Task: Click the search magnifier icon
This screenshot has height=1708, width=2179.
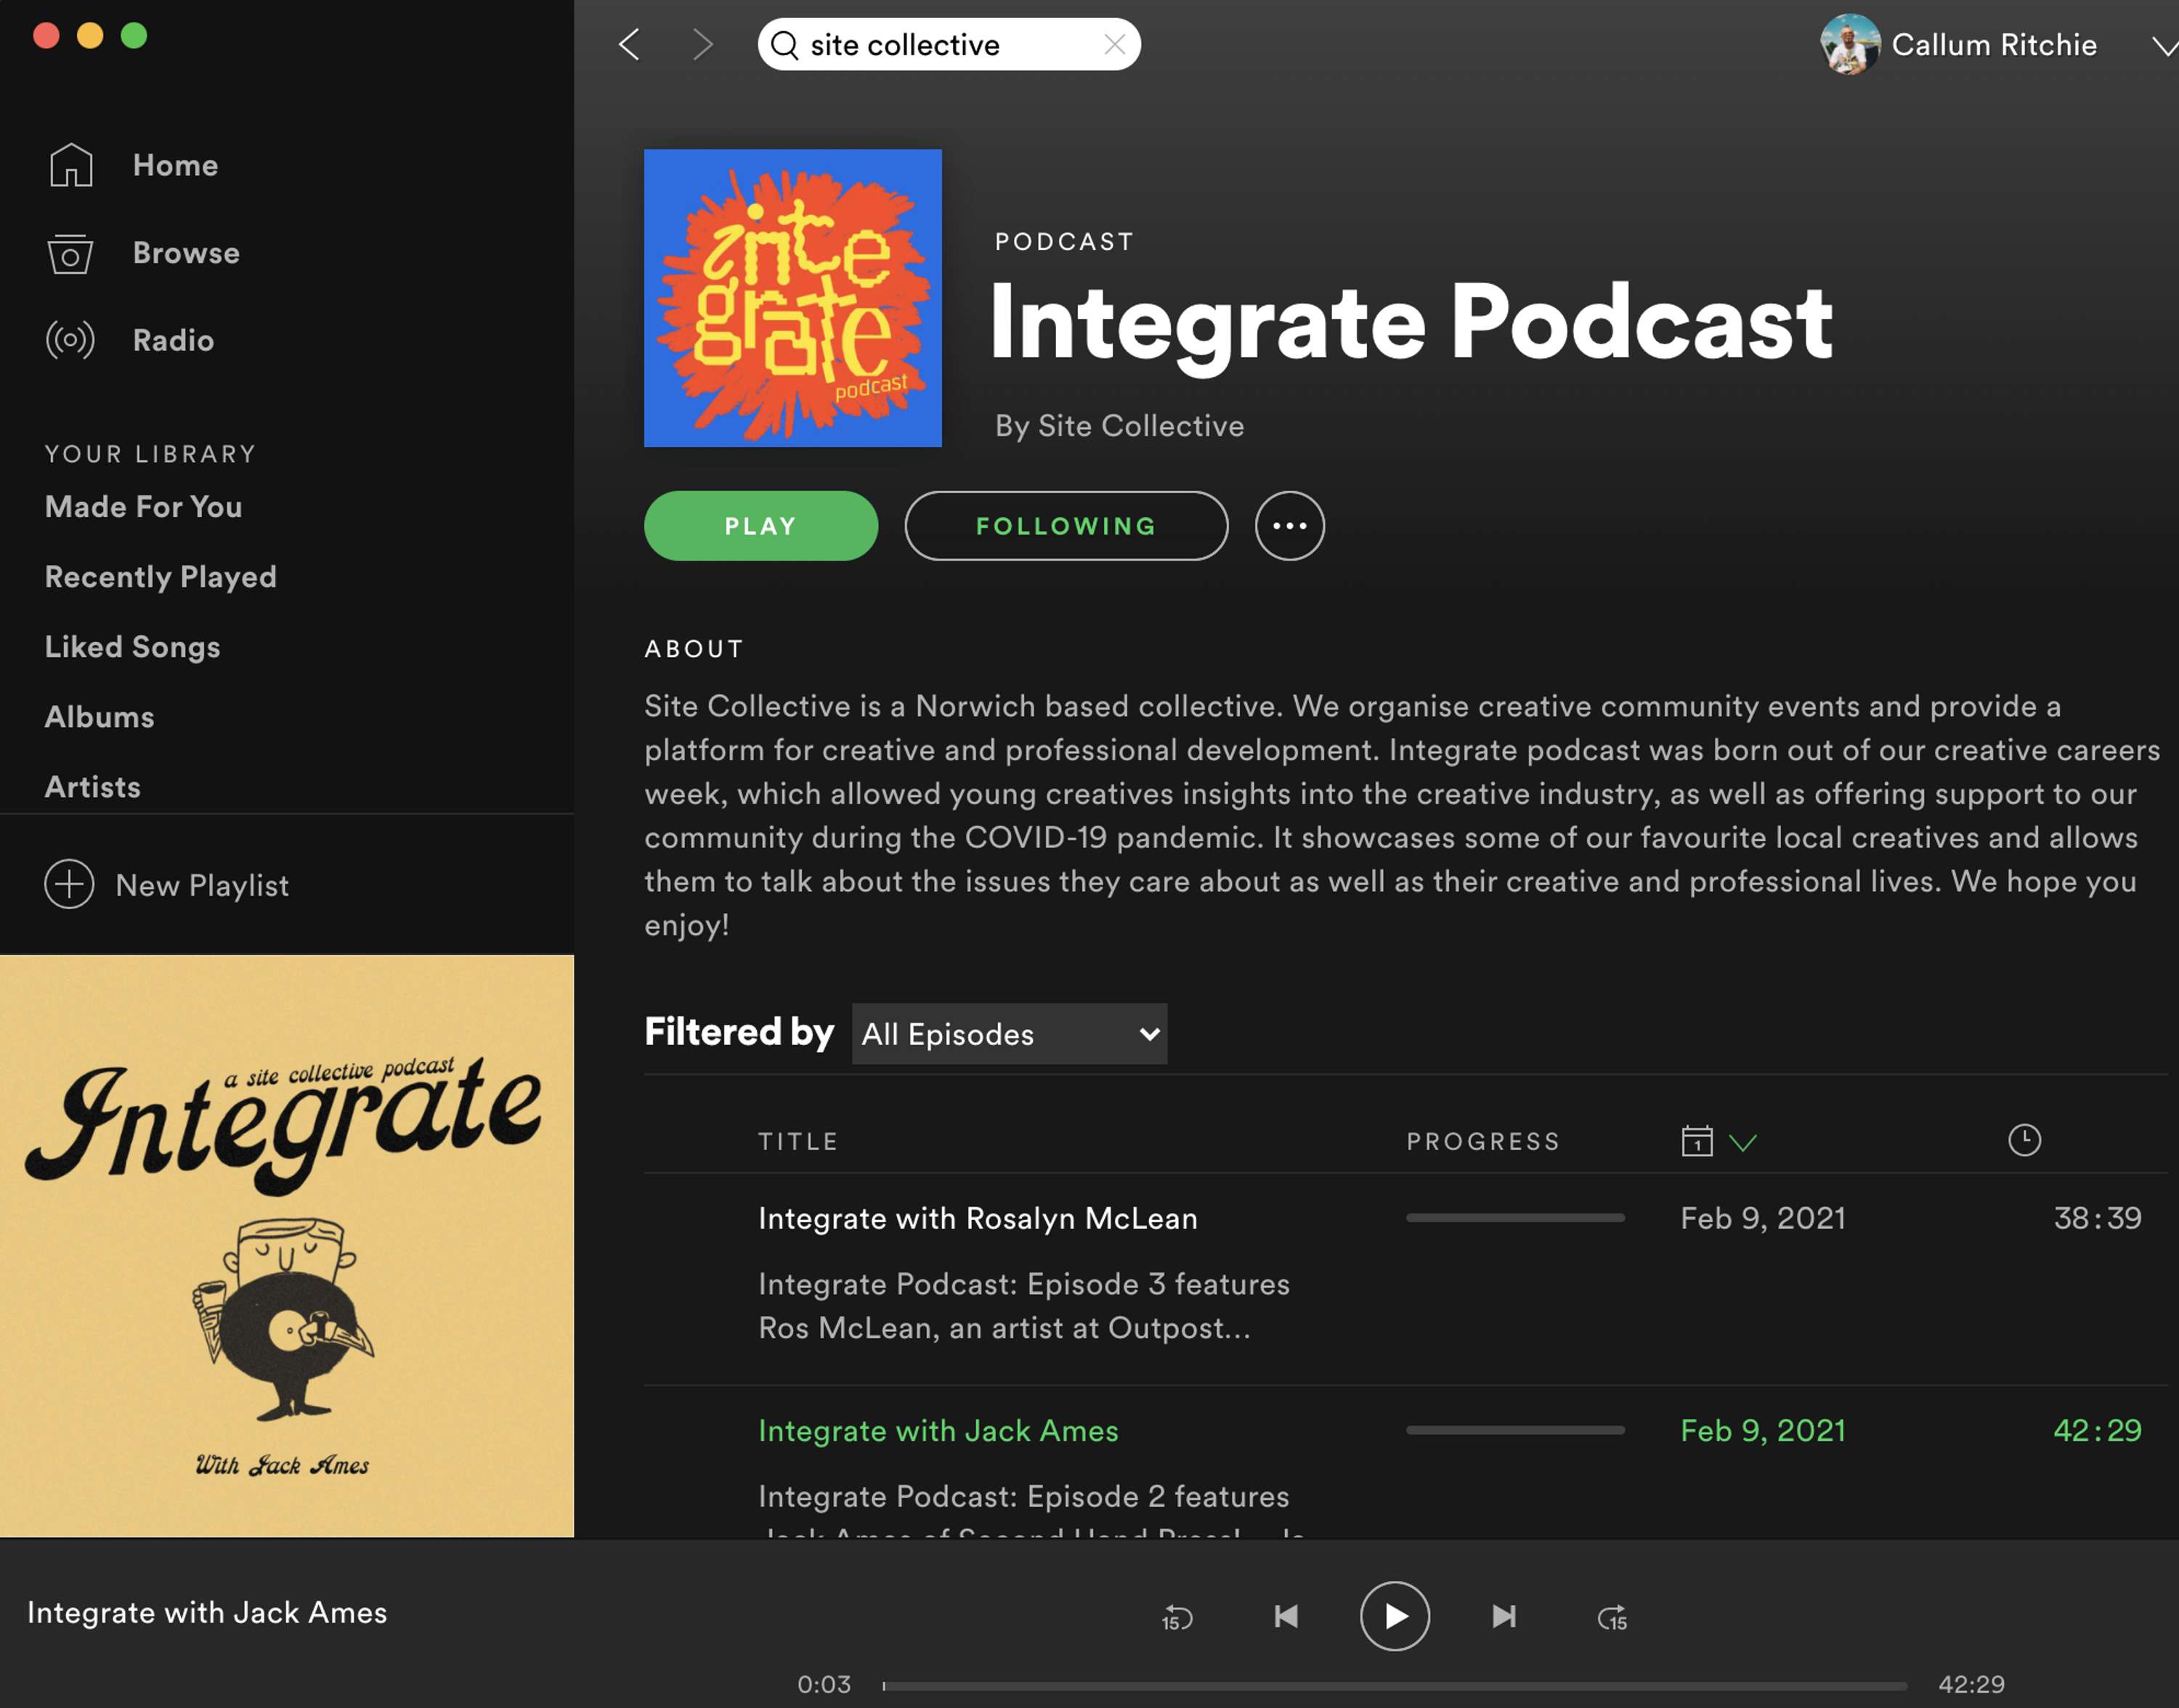Action: (785, 45)
